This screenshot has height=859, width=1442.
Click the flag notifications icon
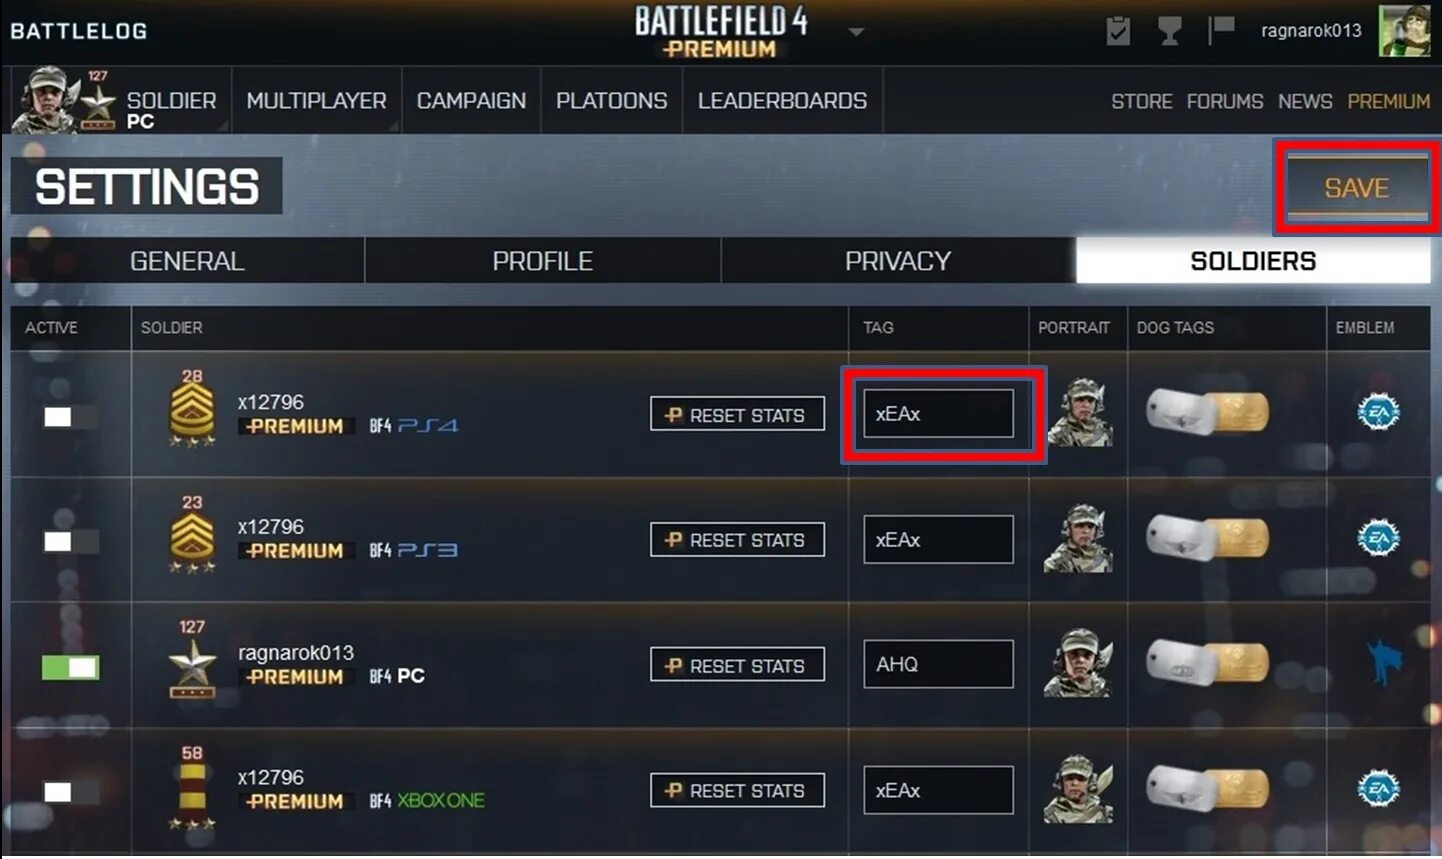(x=1220, y=30)
